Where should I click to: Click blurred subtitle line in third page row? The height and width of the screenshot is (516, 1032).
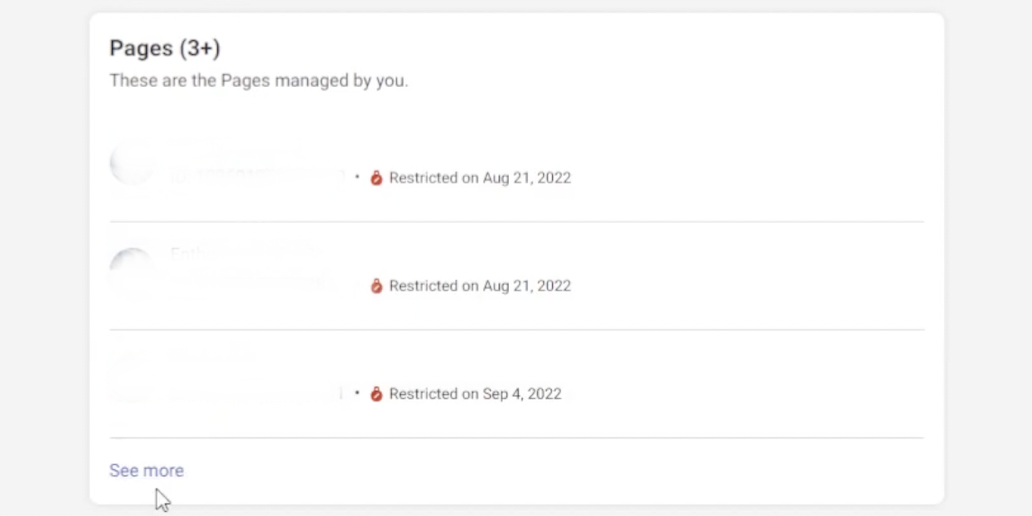tap(257, 394)
